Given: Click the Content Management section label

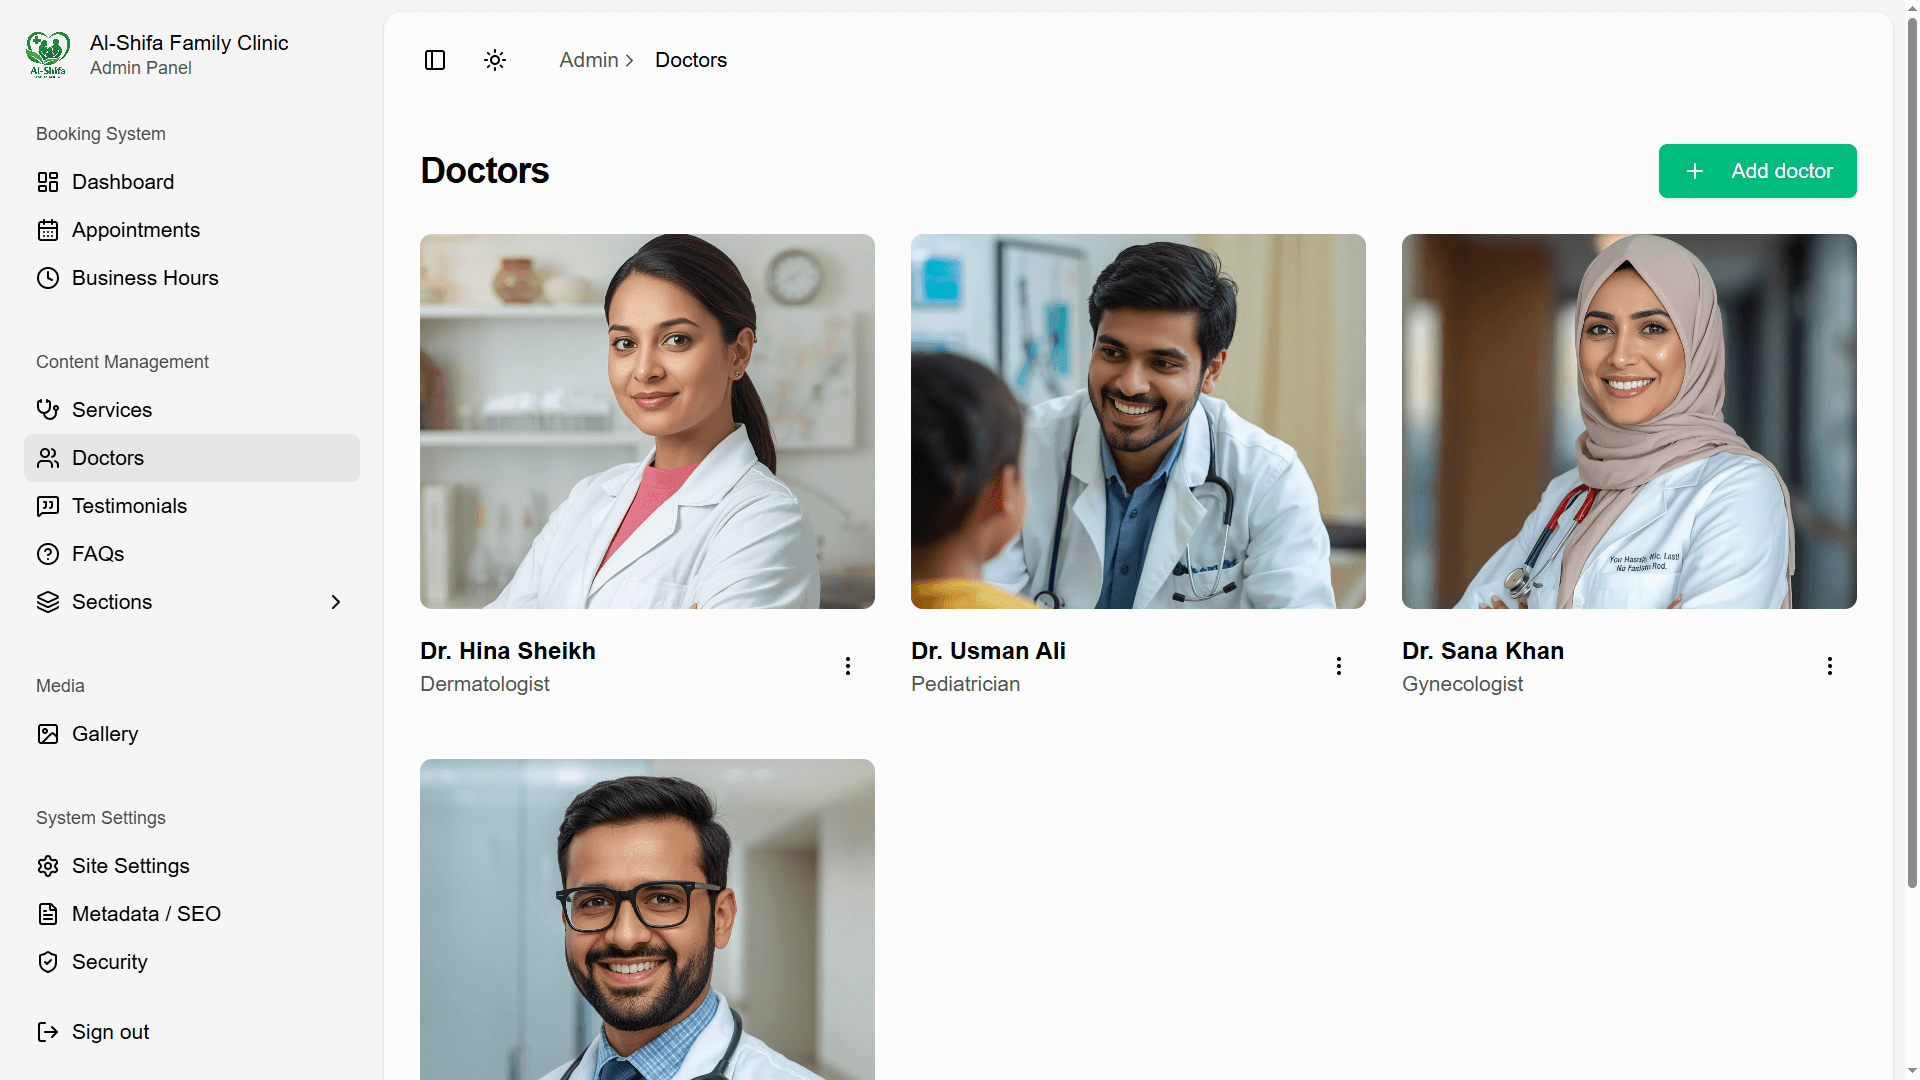Looking at the screenshot, I should [x=122, y=362].
